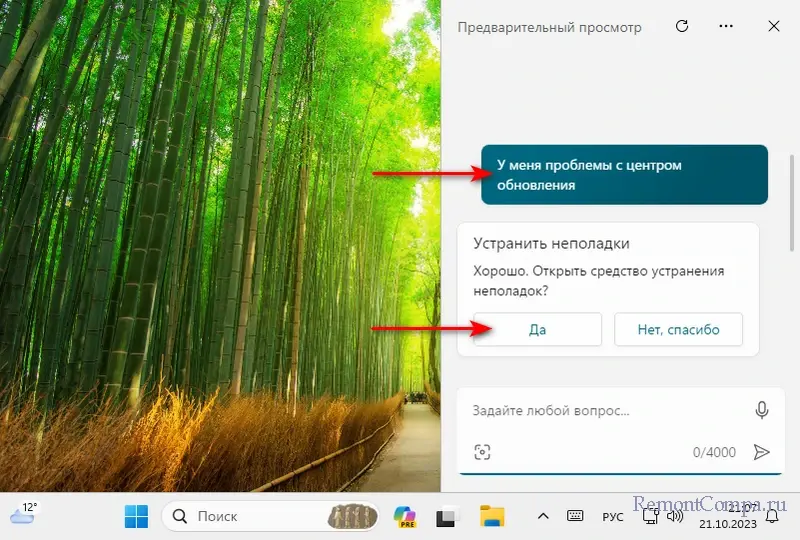
Task: Expand hidden system tray icons chevron
Action: click(x=543, y=516)
